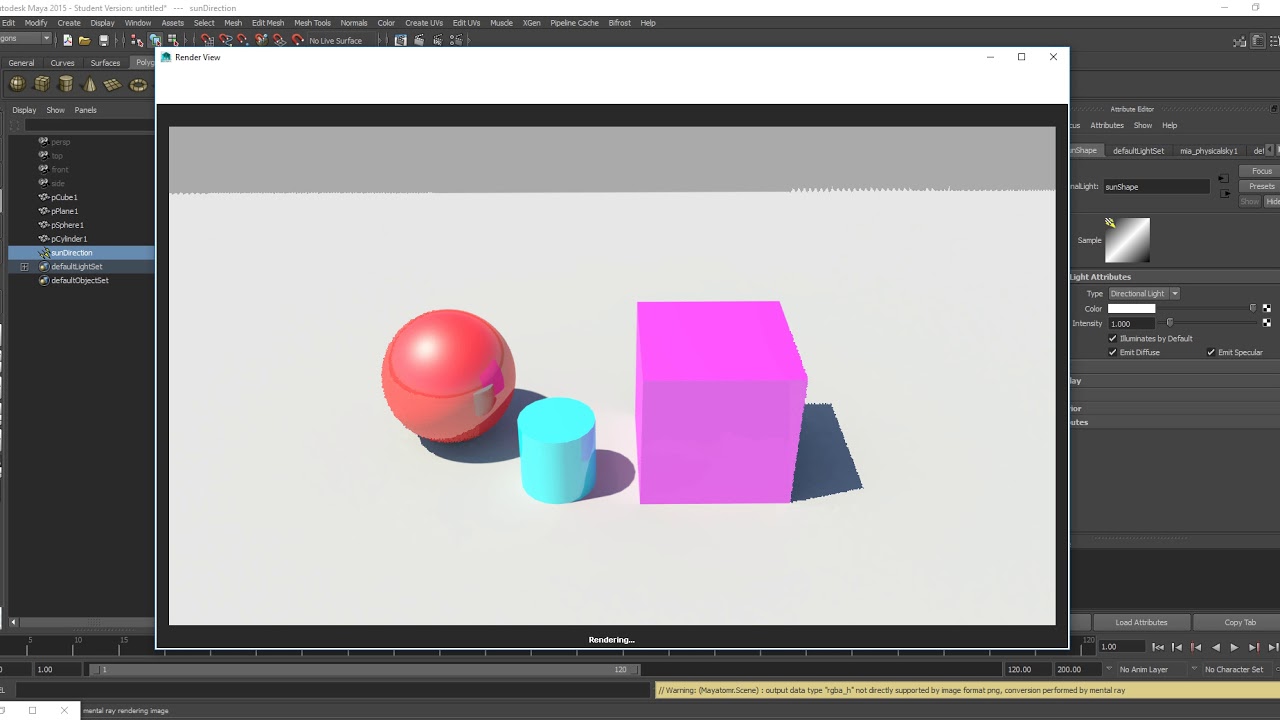This screenshot has height=720, width=1280.
Task: Click the white light Color swatch
Action: point(1131,308)
